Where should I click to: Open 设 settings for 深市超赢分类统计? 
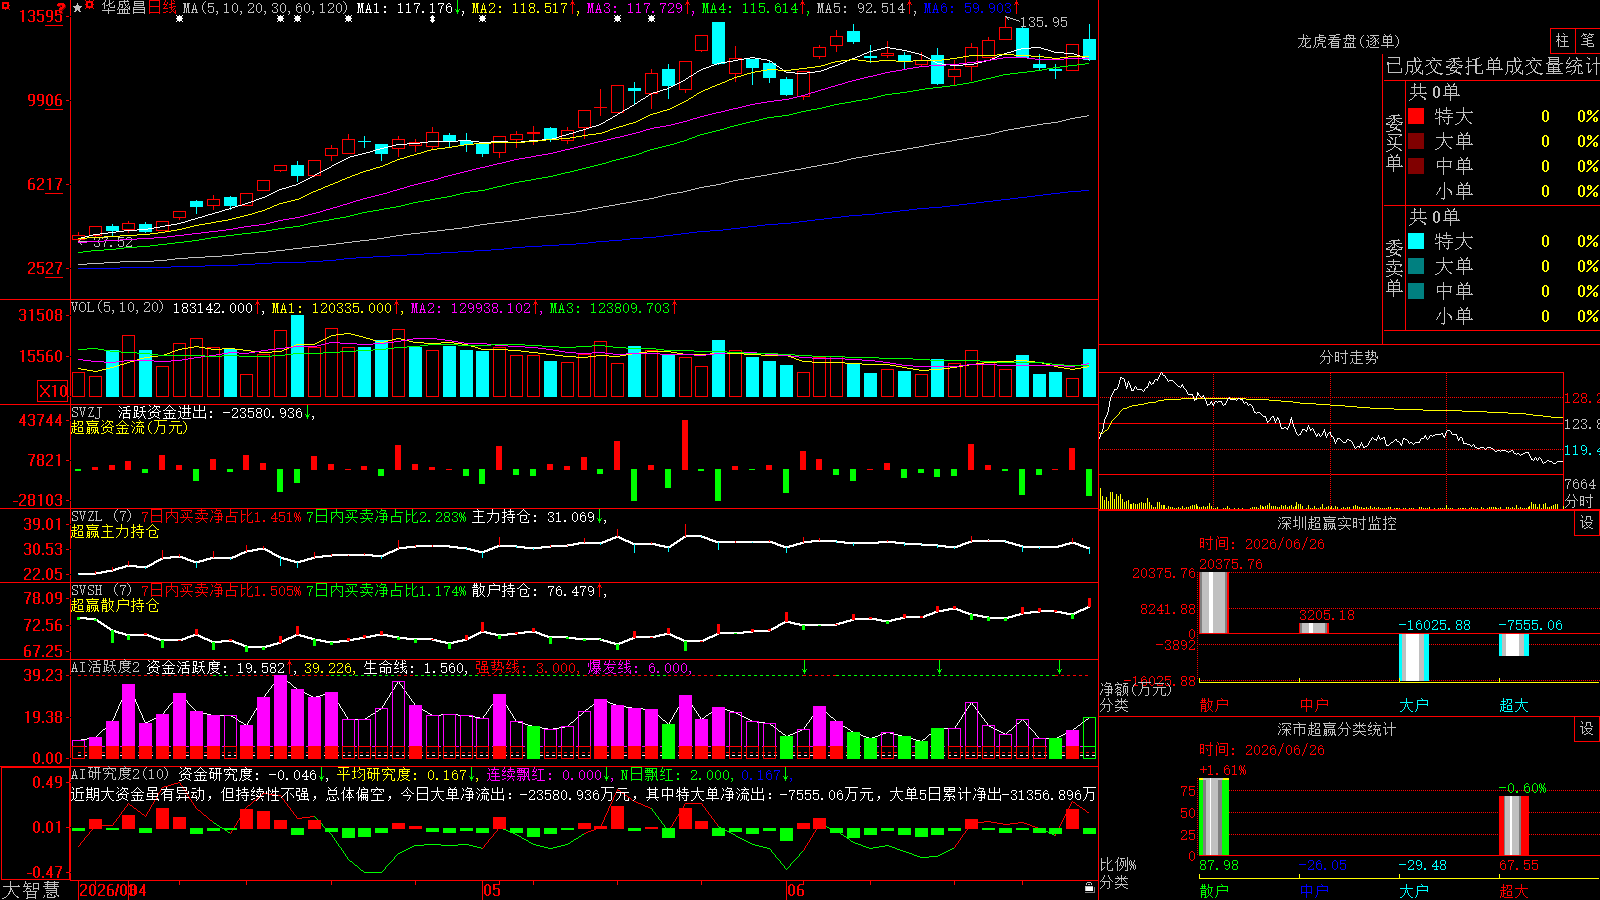(1587, 729)
